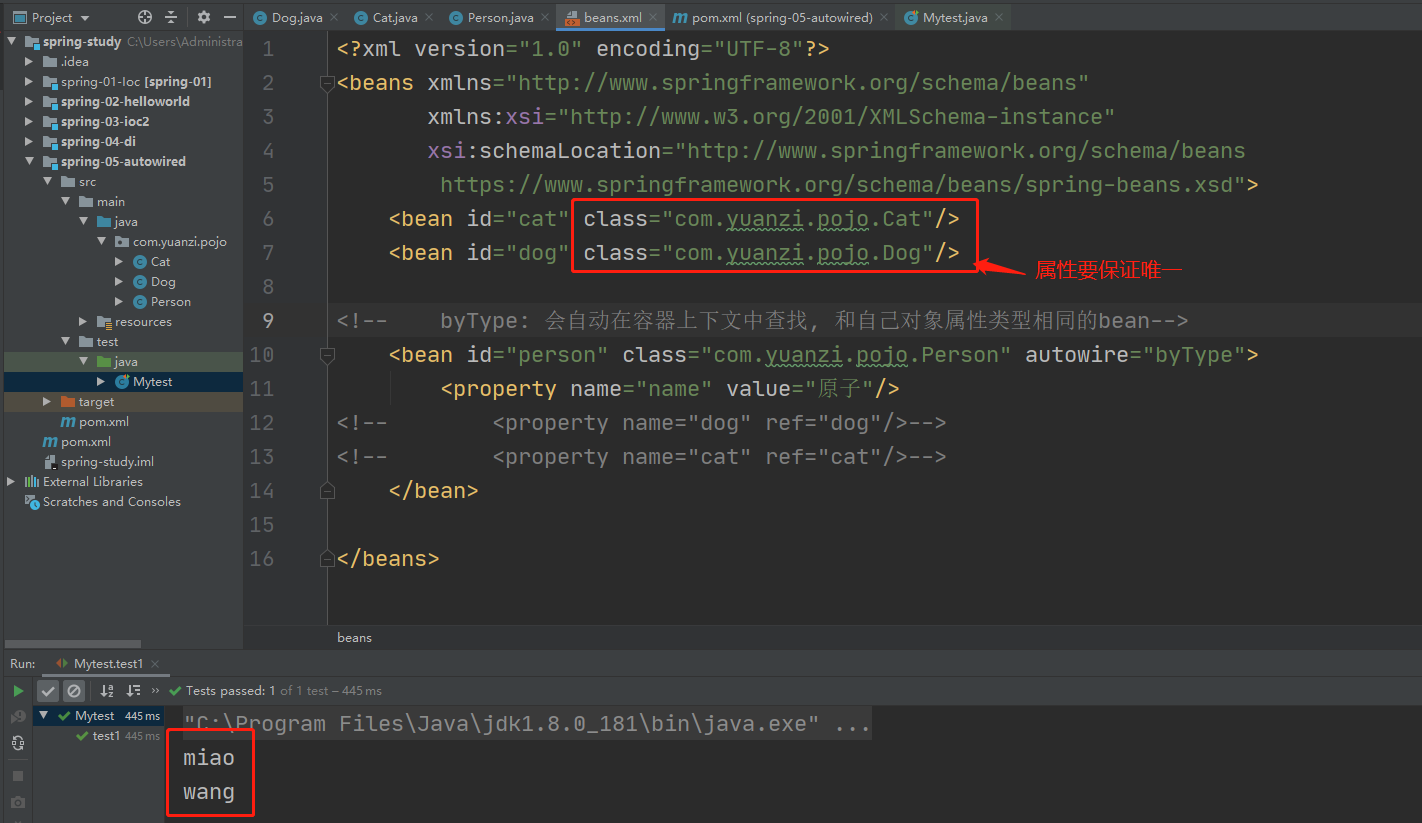Collapse the Mytest test result node
The image size is (1422, 823).
click(44, 716)
